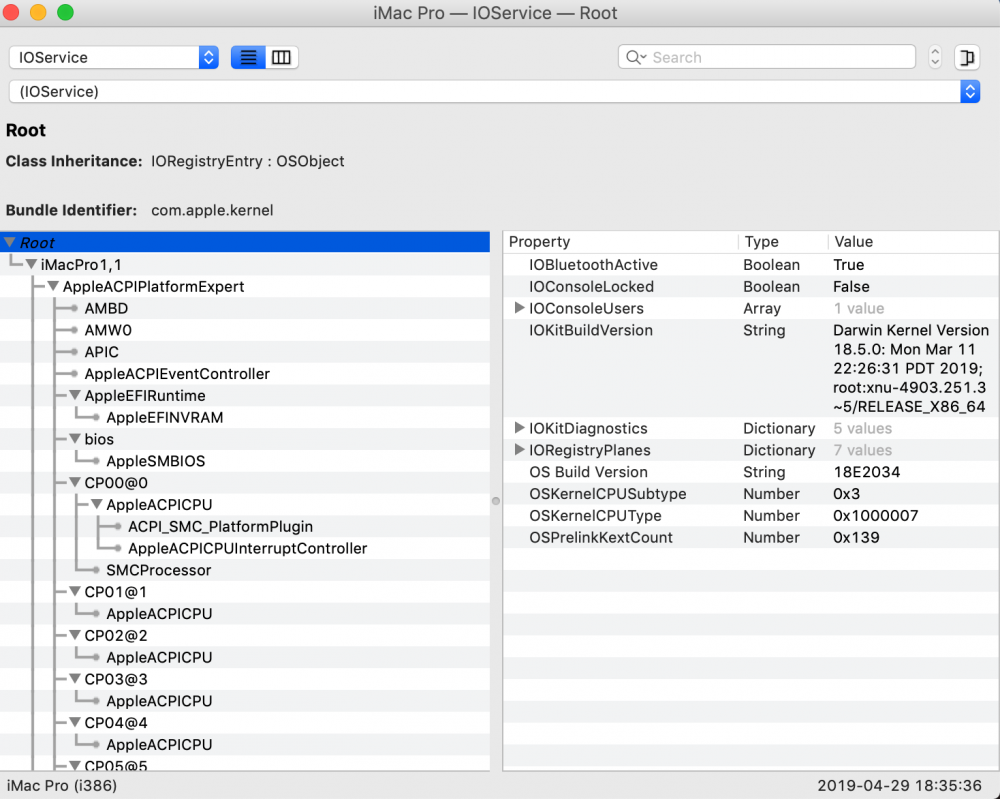Select the IOKitBuildVersion property row
The height and width of the screenshot is (799, 1000).
pyautogui.click(x=751, y=369)
